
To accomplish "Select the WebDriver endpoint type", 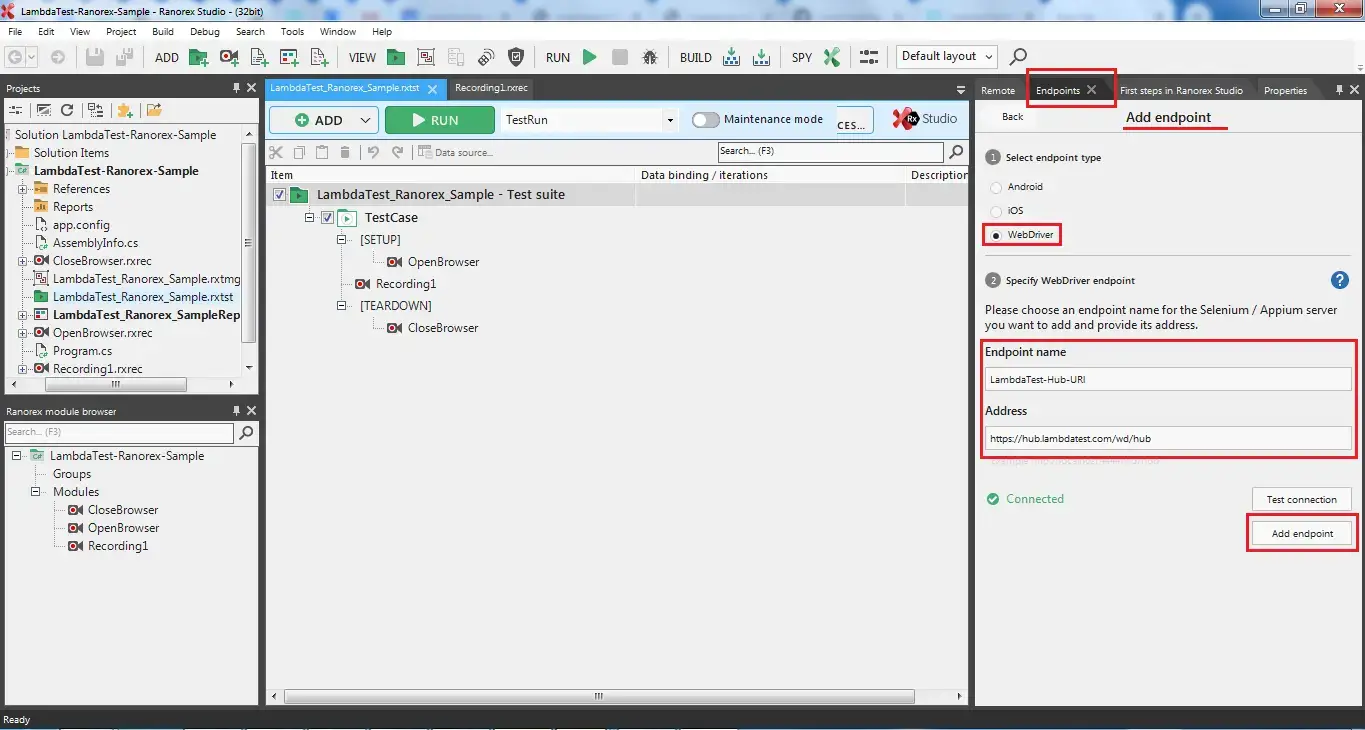I will (x=996, y=234).
